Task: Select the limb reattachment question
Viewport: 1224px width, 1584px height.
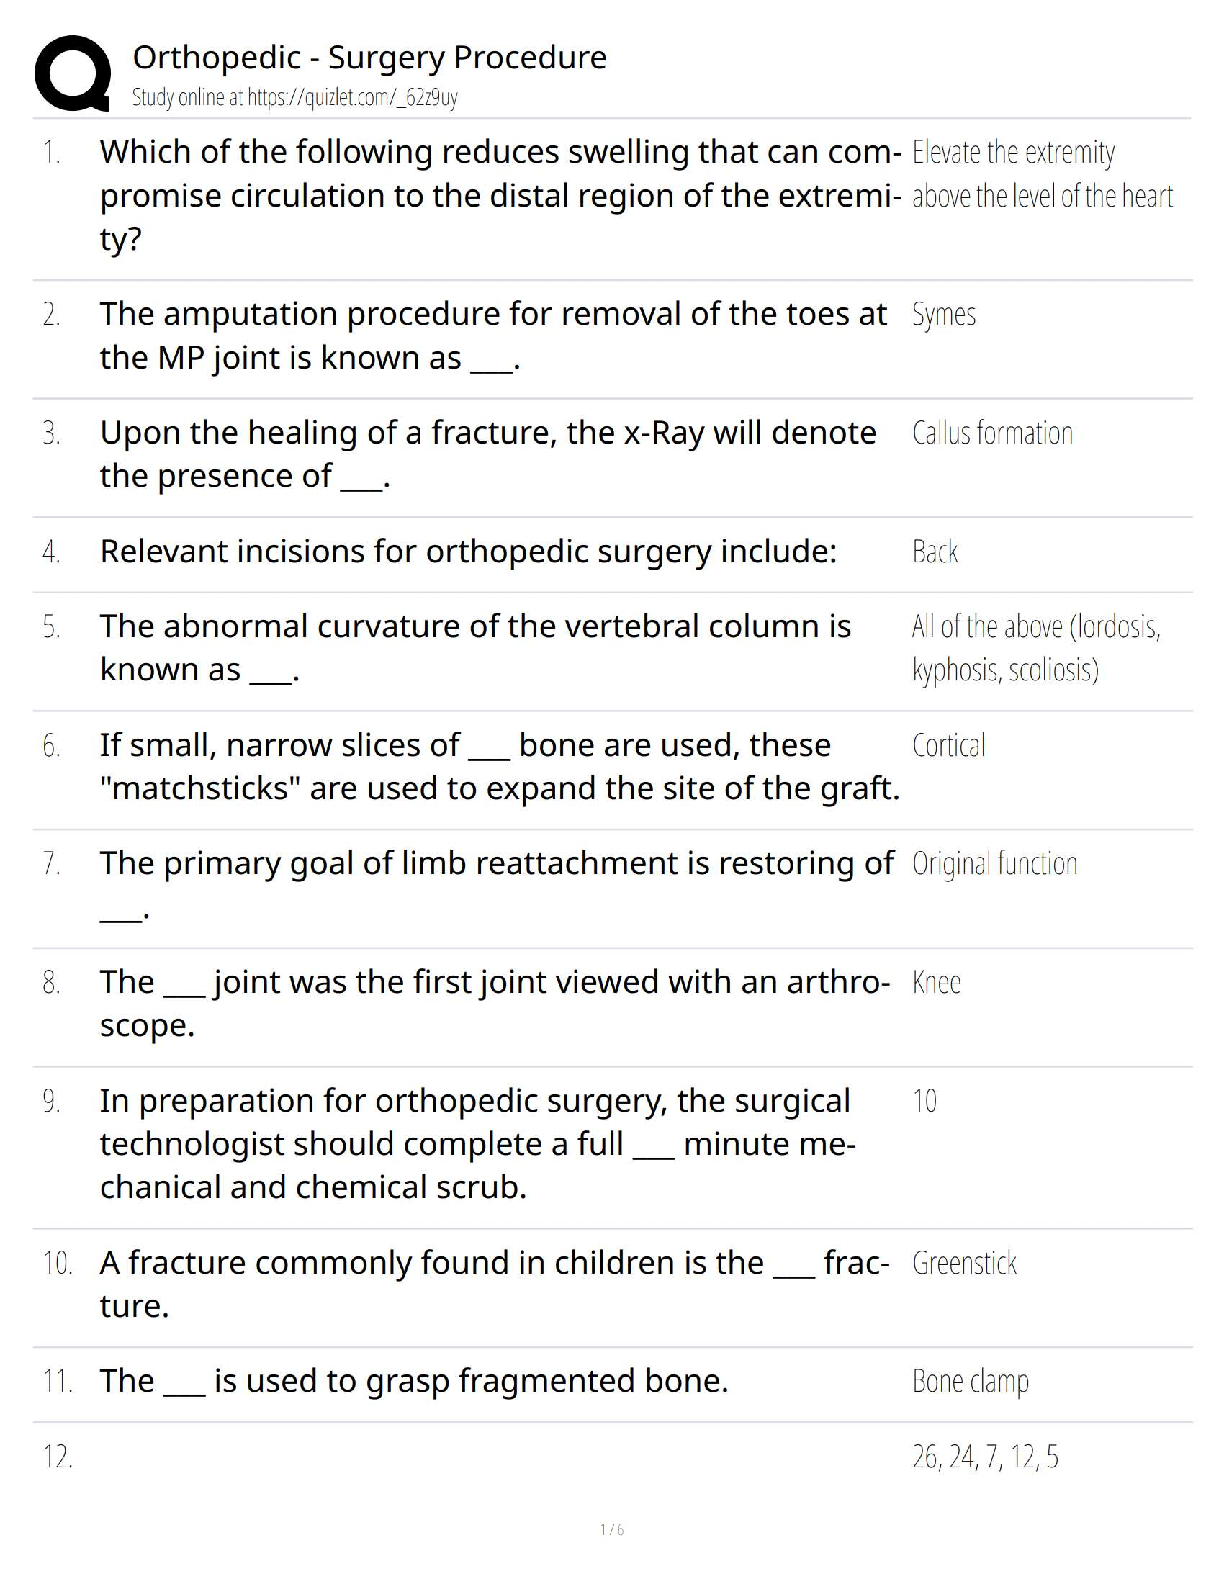Action: [496, 864]
